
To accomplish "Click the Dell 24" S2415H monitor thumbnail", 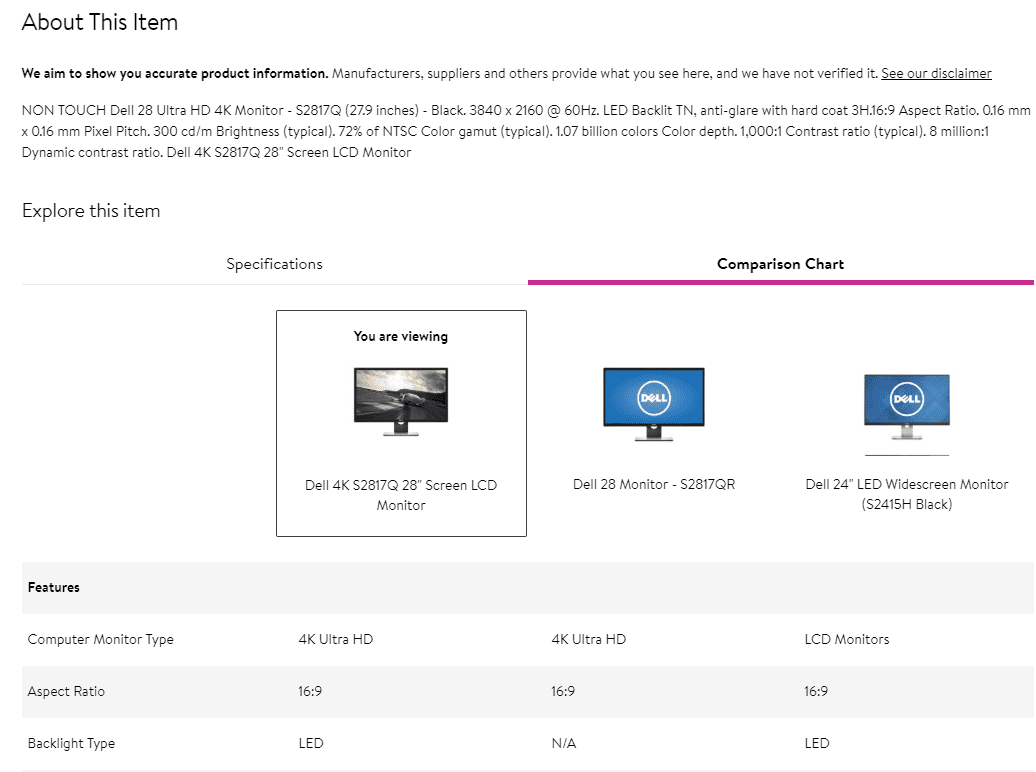I will click(x=906, y=406).
